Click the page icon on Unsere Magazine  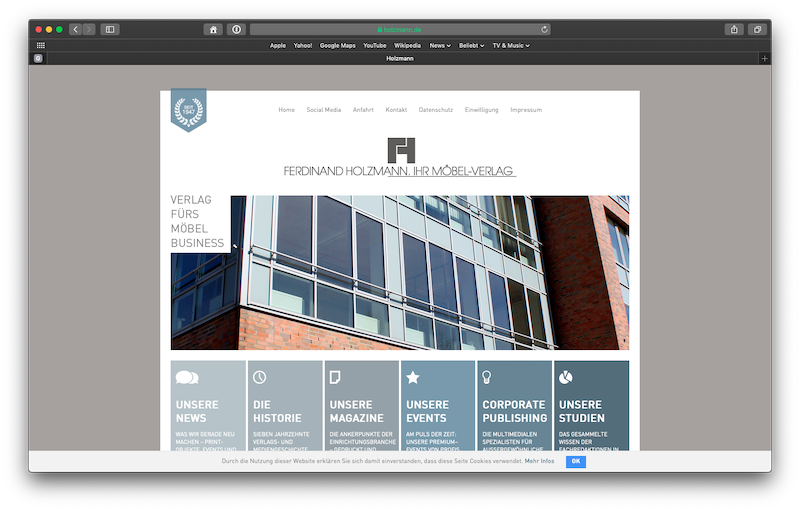tap(335, 377)
